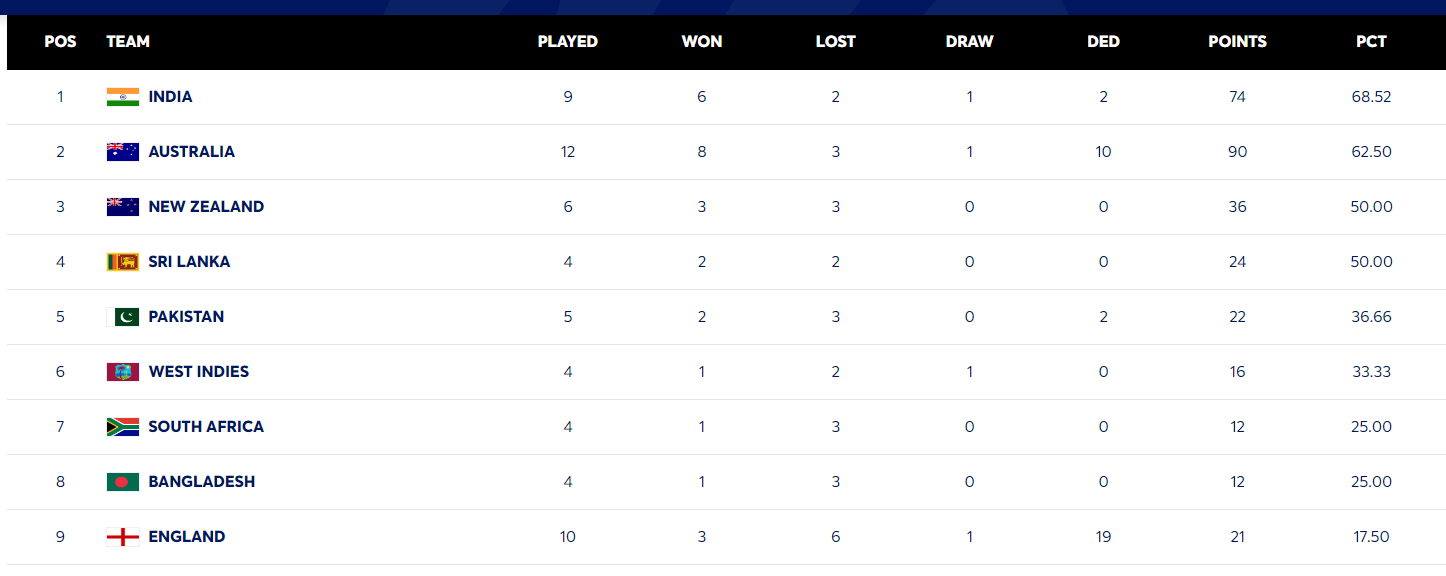Select the NEW ZEALAND team name
This screenshot has width=1446, height=576.
(206, 207)
